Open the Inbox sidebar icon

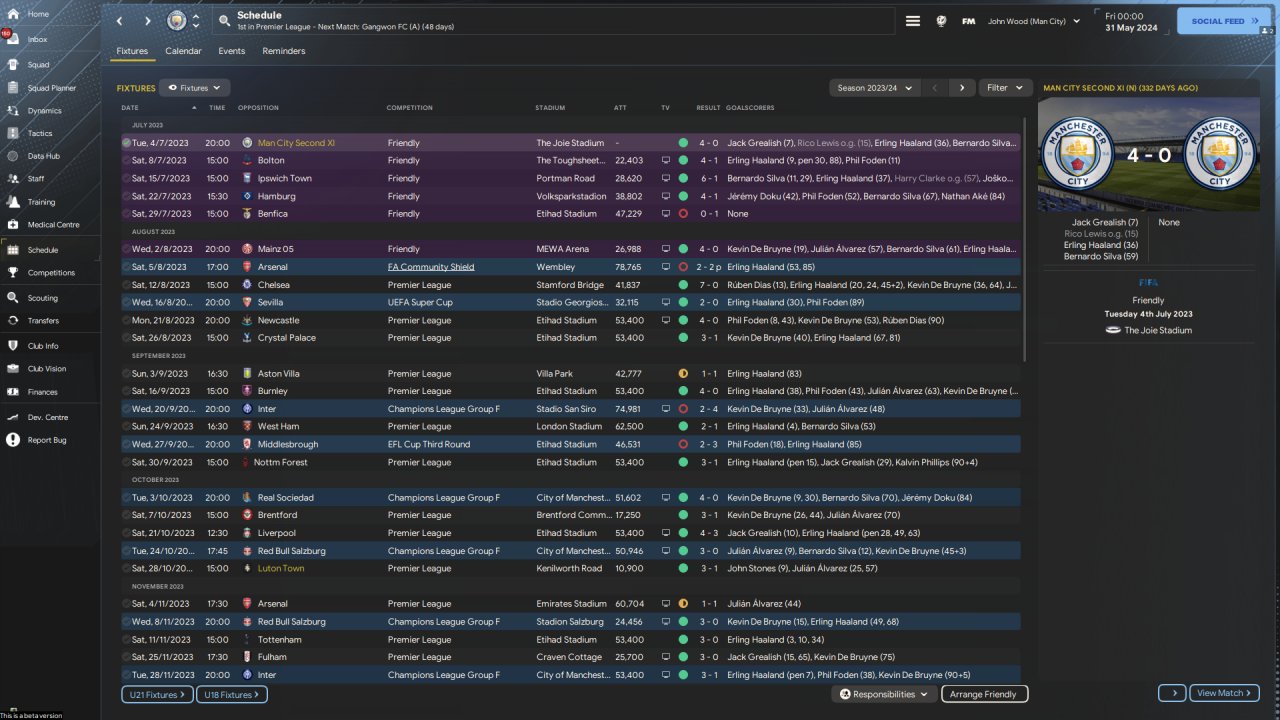[12, 39]
